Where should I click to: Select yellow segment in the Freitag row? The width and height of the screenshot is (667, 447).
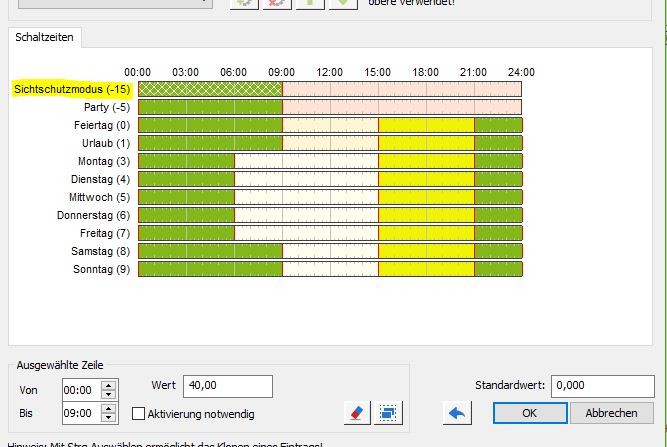coord(427,233)
